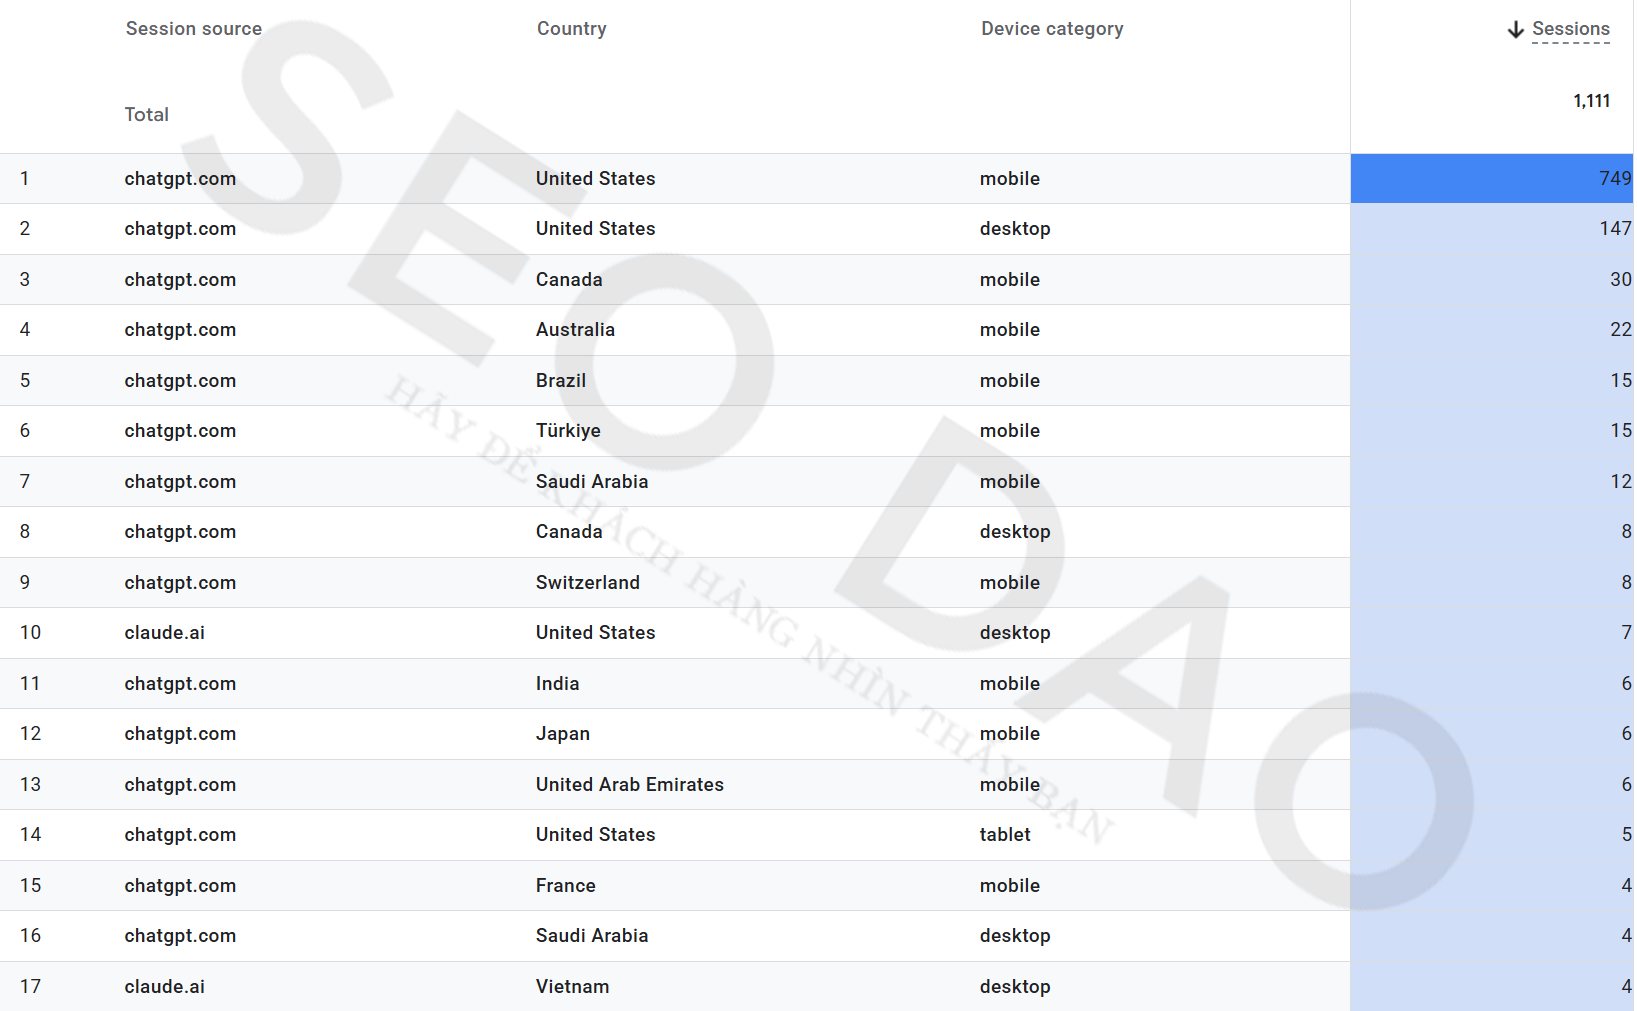Click the Country column header
The height and width of the screenshot is (1011, 1637).
[x=571, y=29]
